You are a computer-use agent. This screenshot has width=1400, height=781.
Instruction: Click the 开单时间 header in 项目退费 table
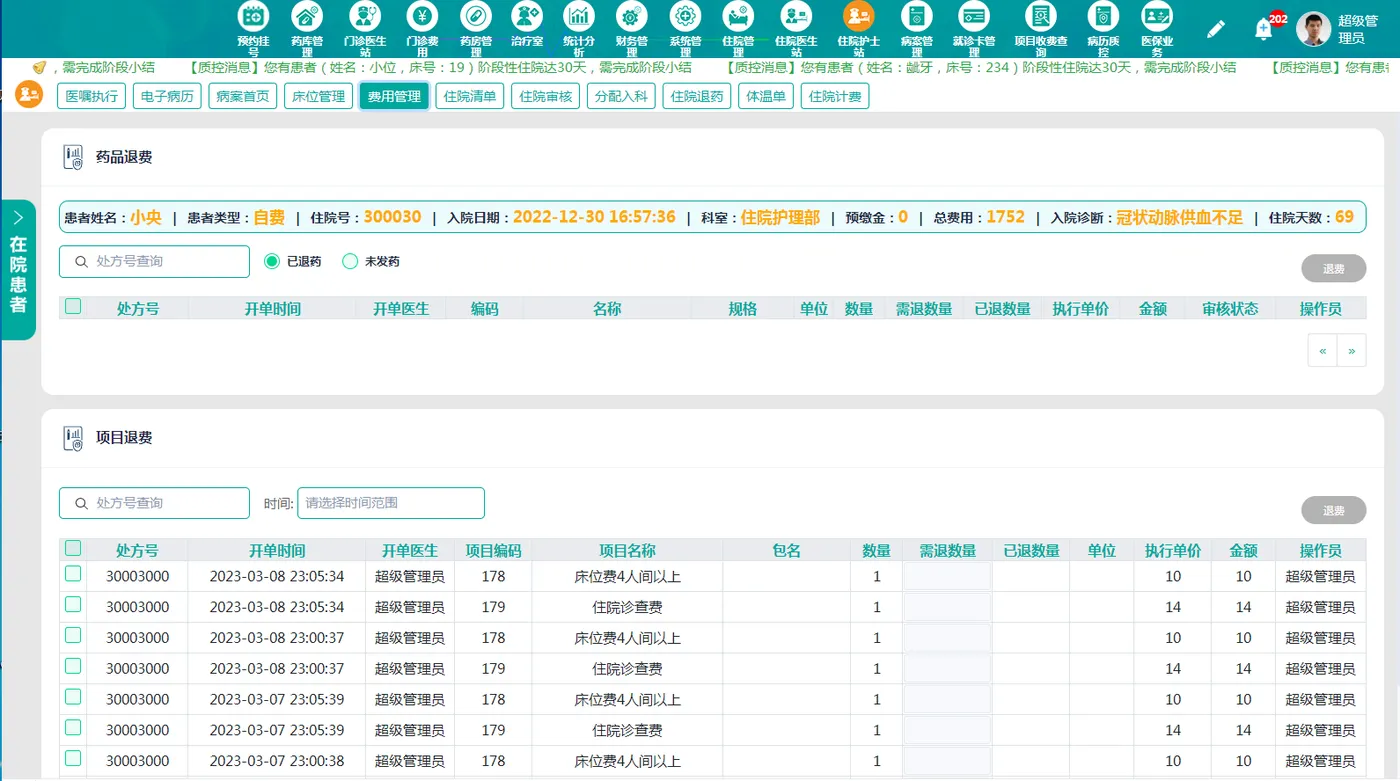[x=277, y=550]
